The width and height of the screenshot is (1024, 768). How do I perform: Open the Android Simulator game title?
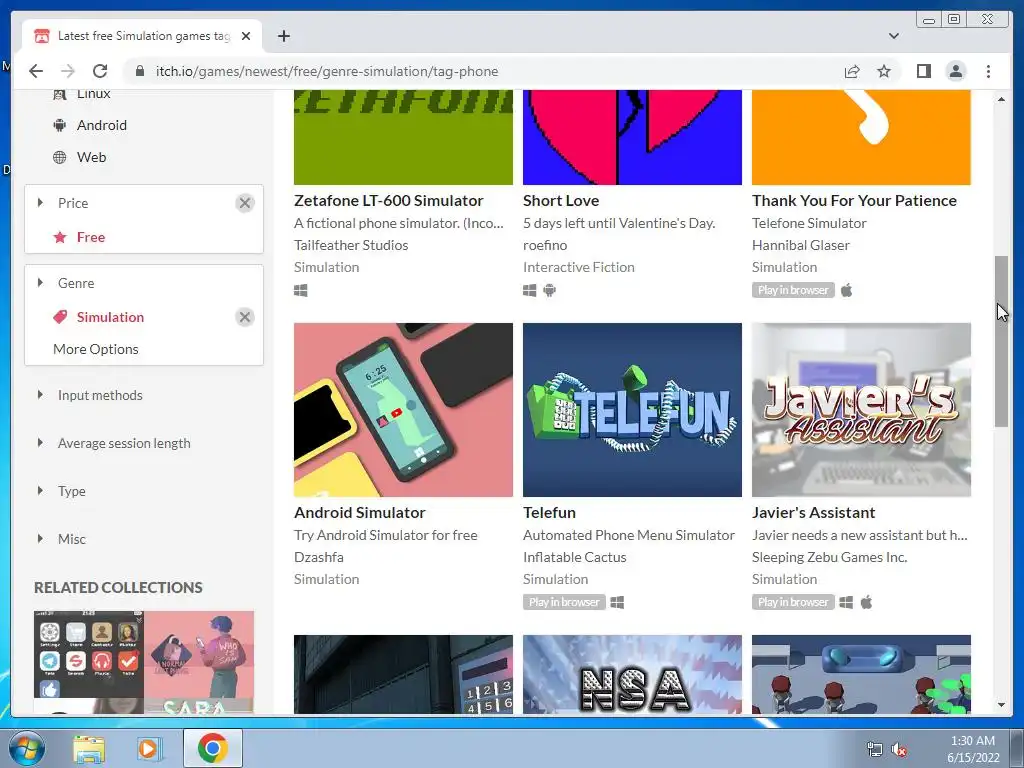coord(360,513)
